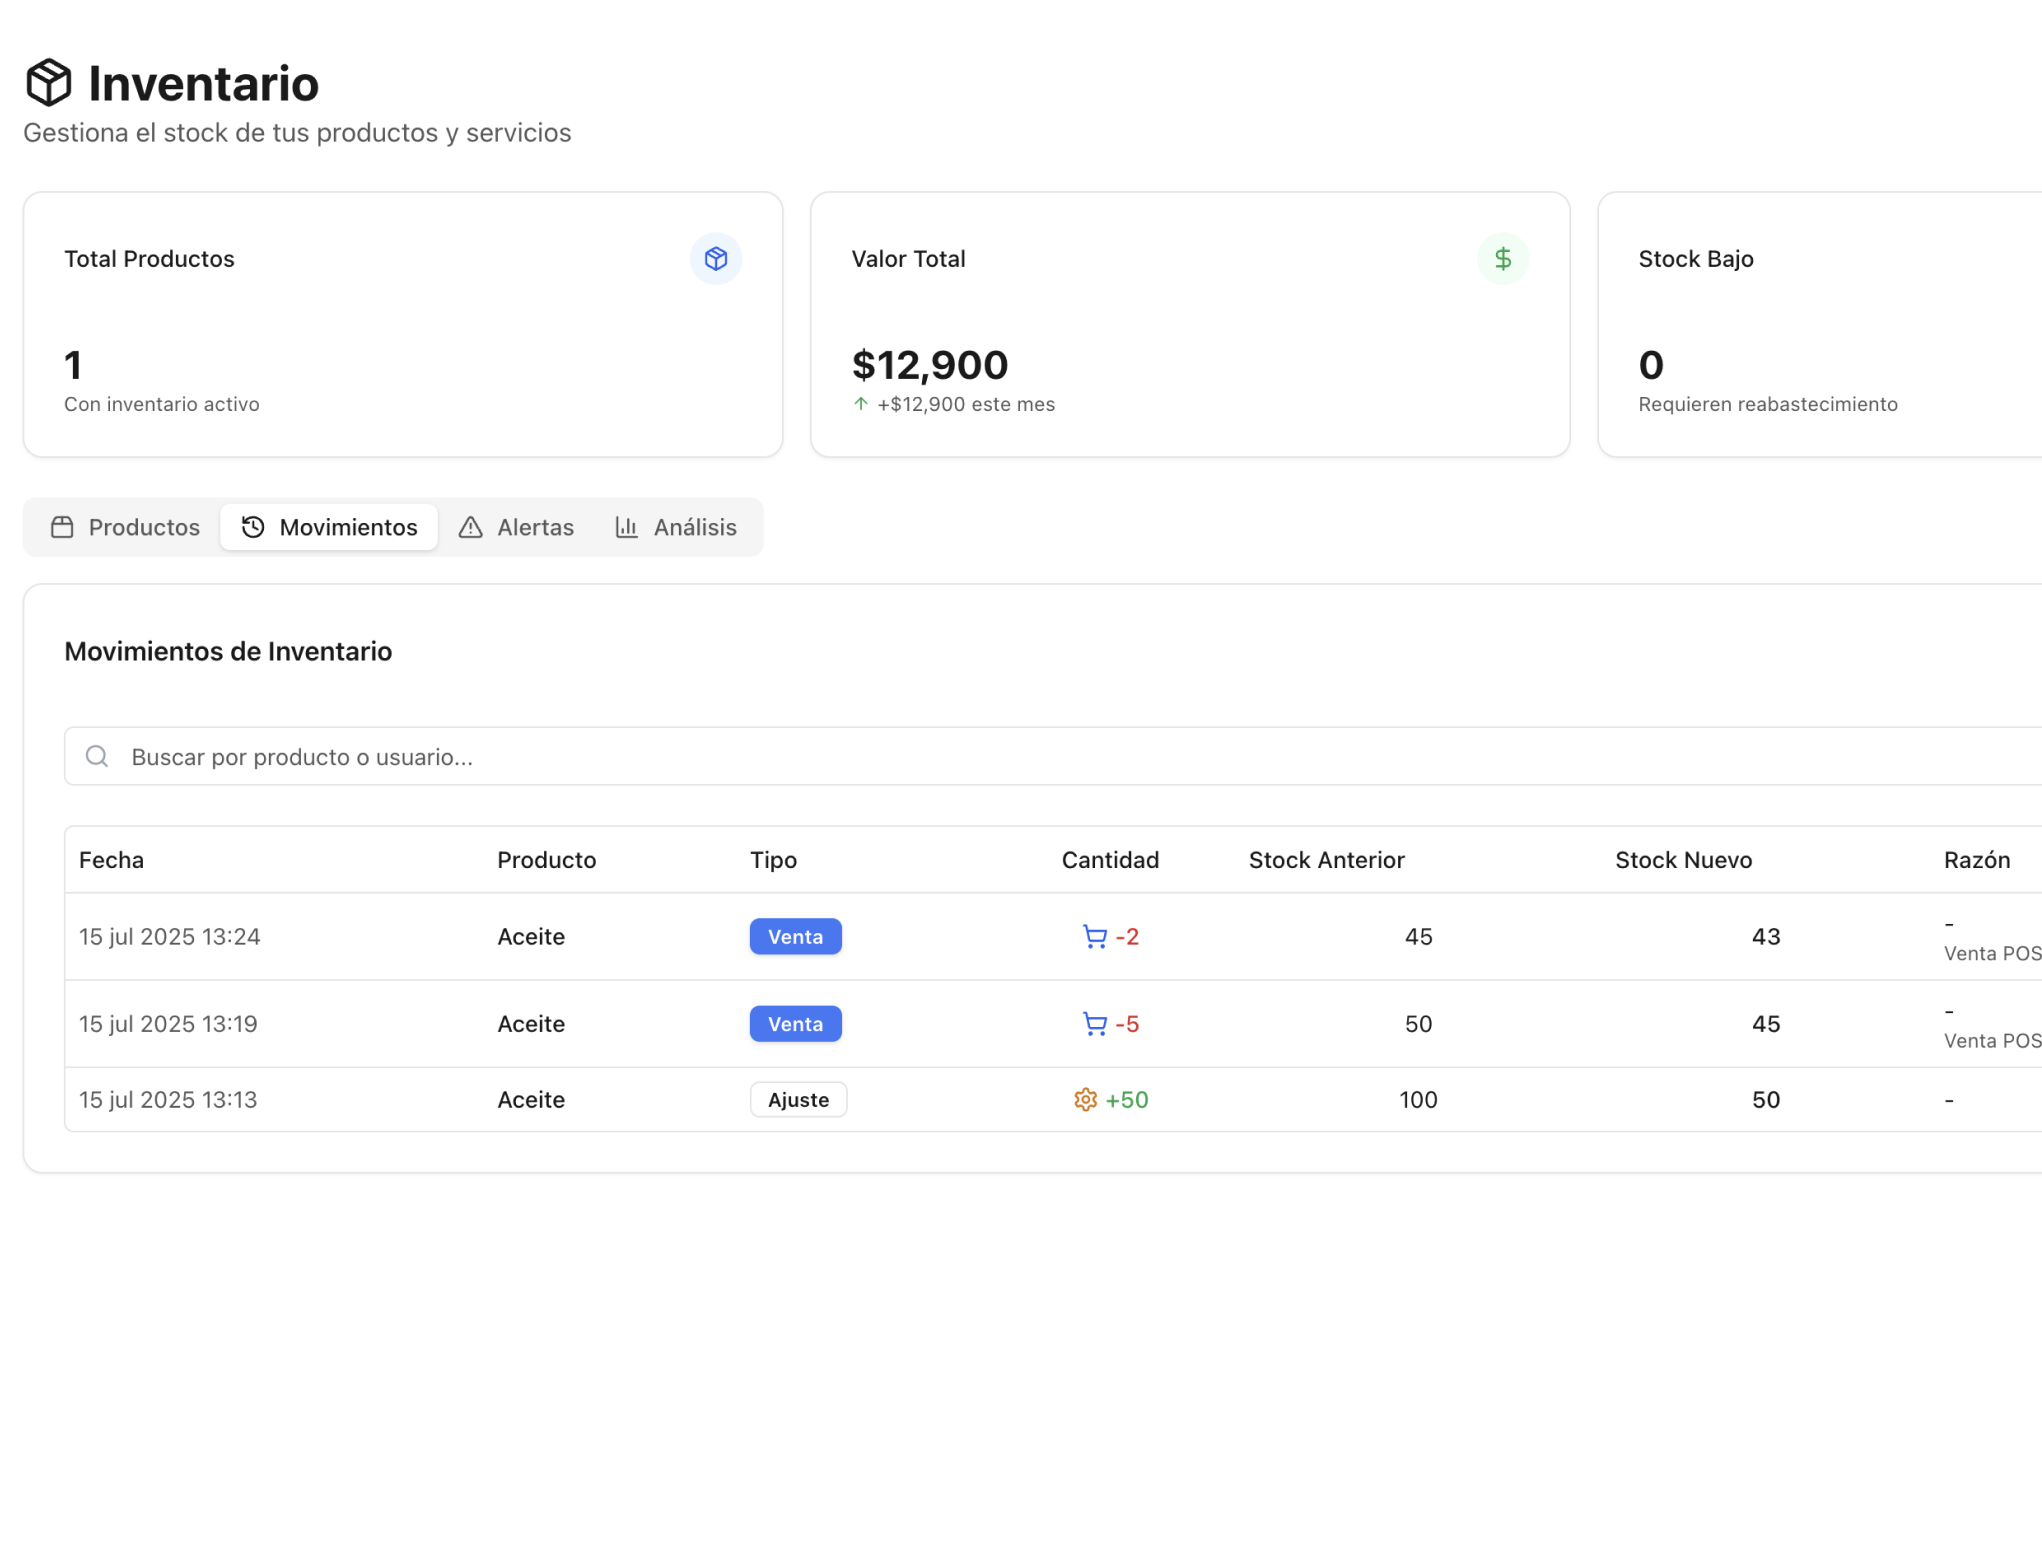Click the Fecha column header
The image size is (2042, 1547).
[x=111, y=860]
